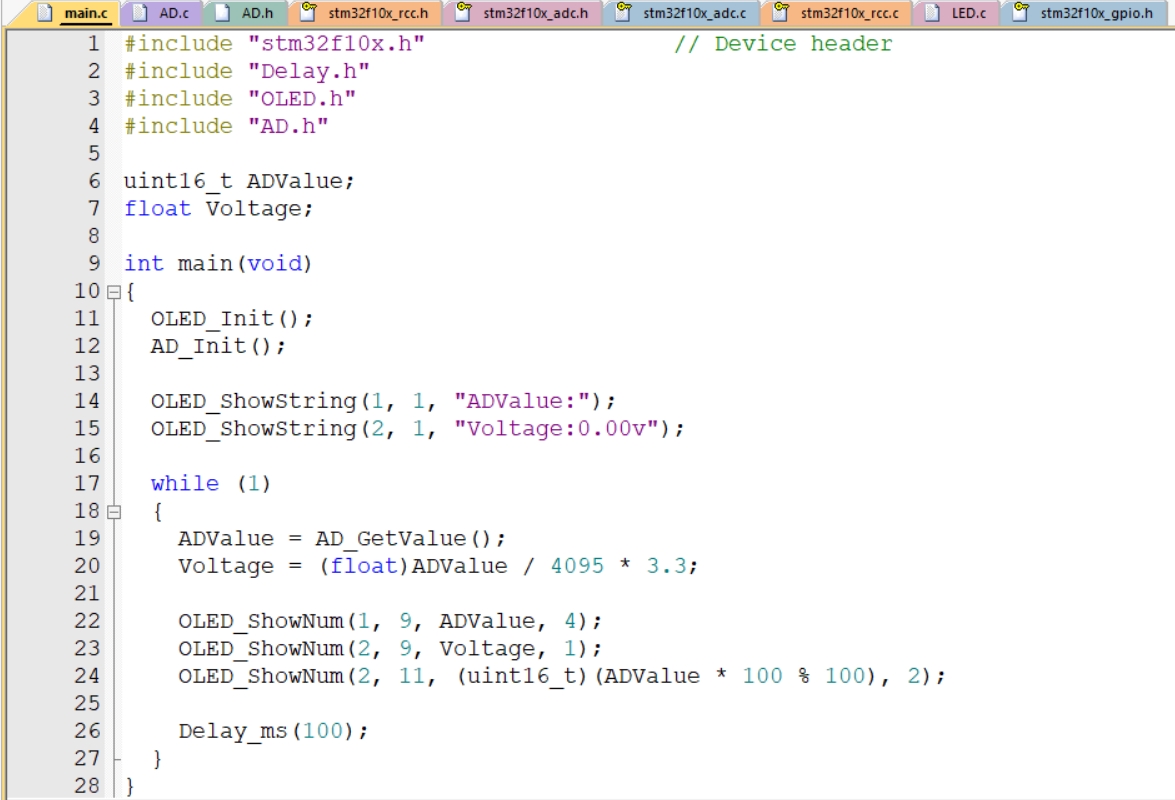The height and width of the screenshot is (800, 1175).
Task: Click the locked file icon on stm32f10x_adc.c
Action: [x=623, y=11]
